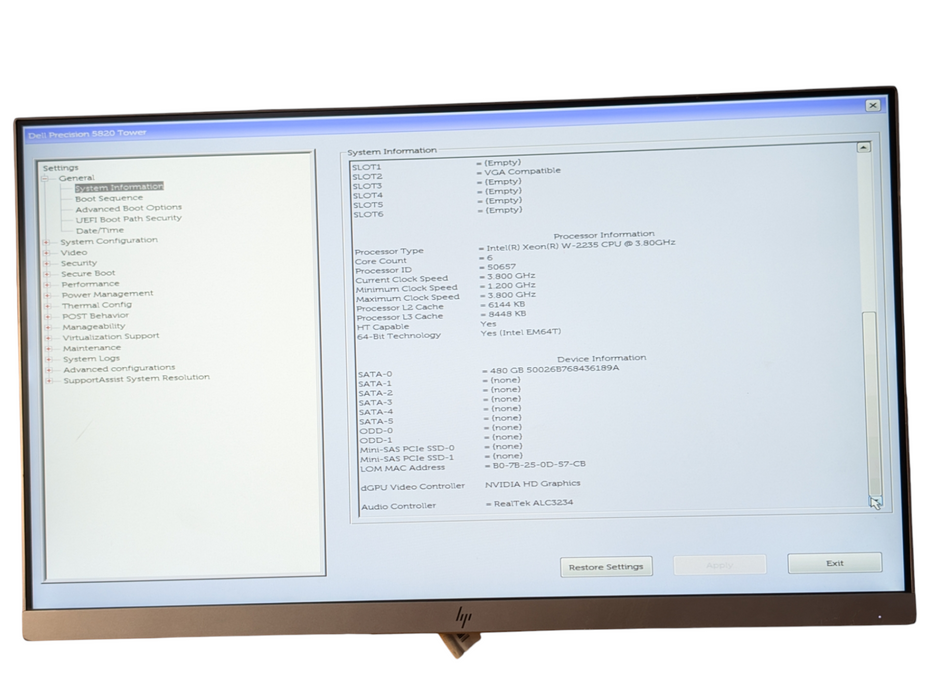Select the Thermal Config label
This screenshot has width=930, height=700.
coord(97,305)
